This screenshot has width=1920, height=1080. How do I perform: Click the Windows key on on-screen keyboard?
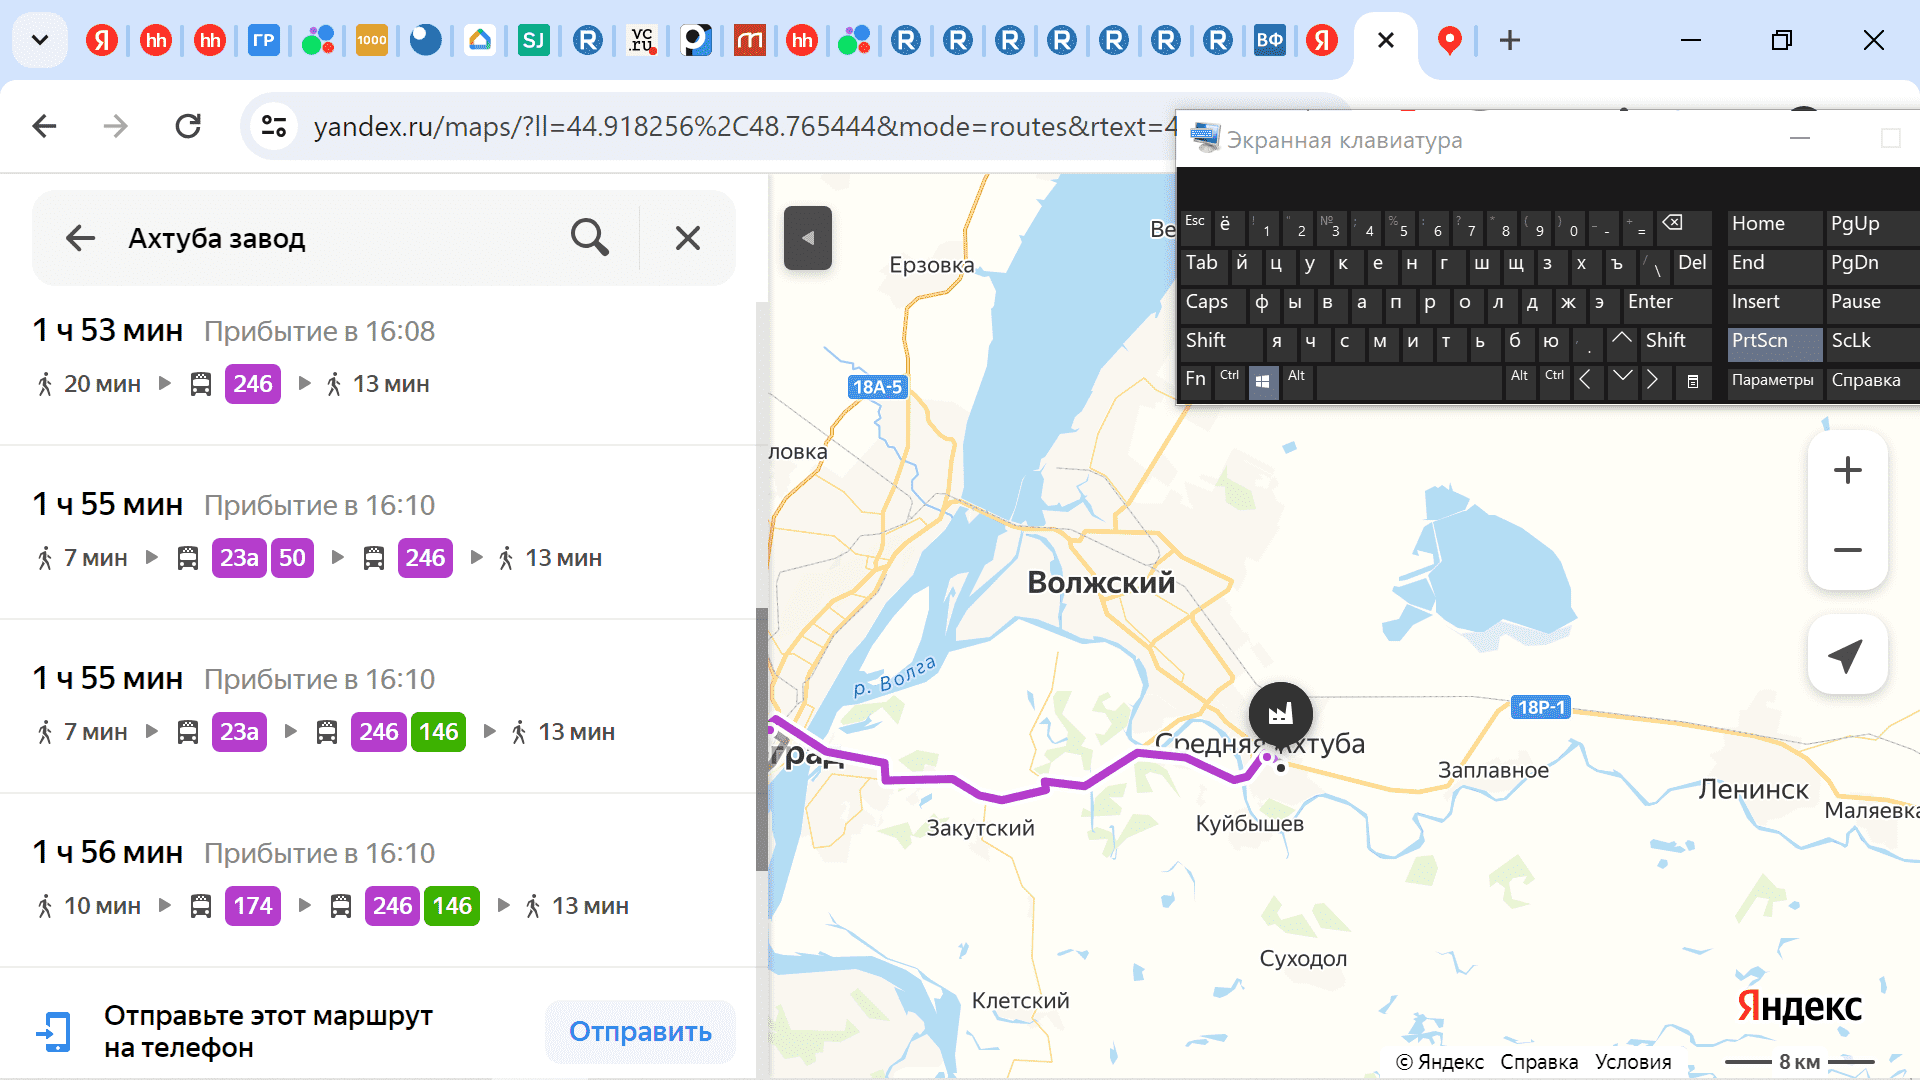click(1264, 381)
